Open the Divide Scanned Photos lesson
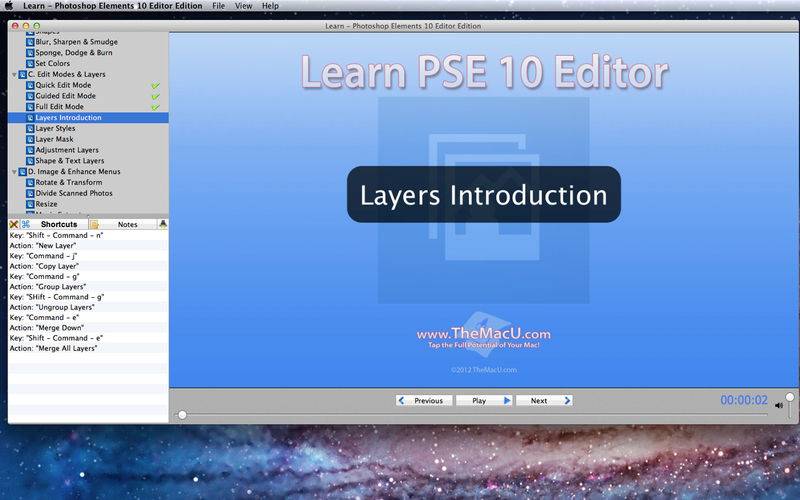Screen dimensions: 800x500 click(74, 193)
